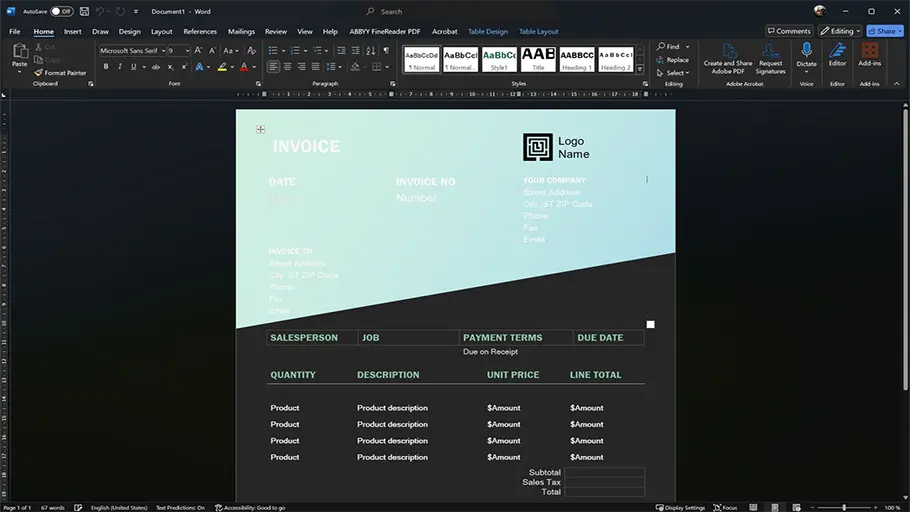Image resolution: width=910 pixels, height=512 pixels.
Task: Click the Share button
Action: 884,31
